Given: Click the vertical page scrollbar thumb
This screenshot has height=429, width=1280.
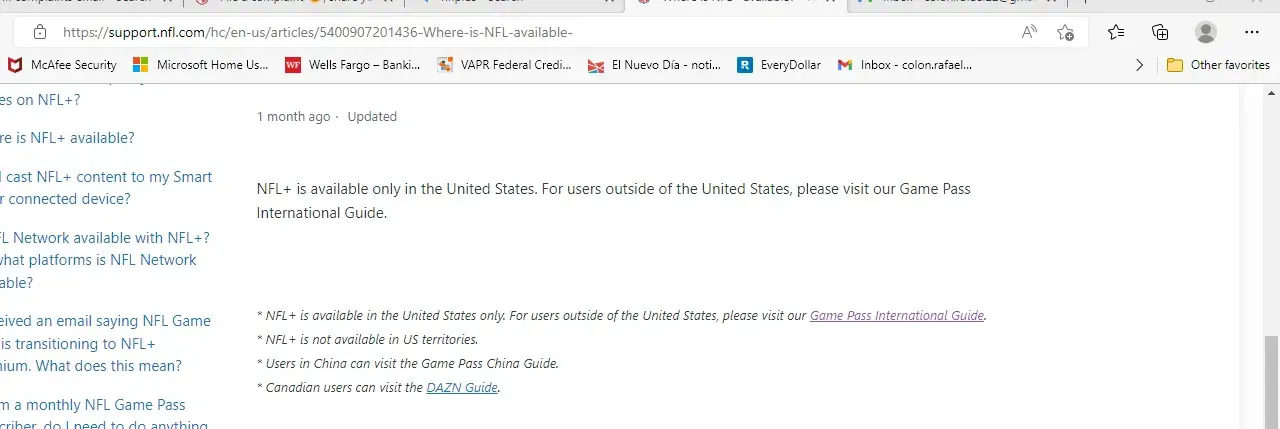Looking at the screenshot, I should tap(1271, 380).
